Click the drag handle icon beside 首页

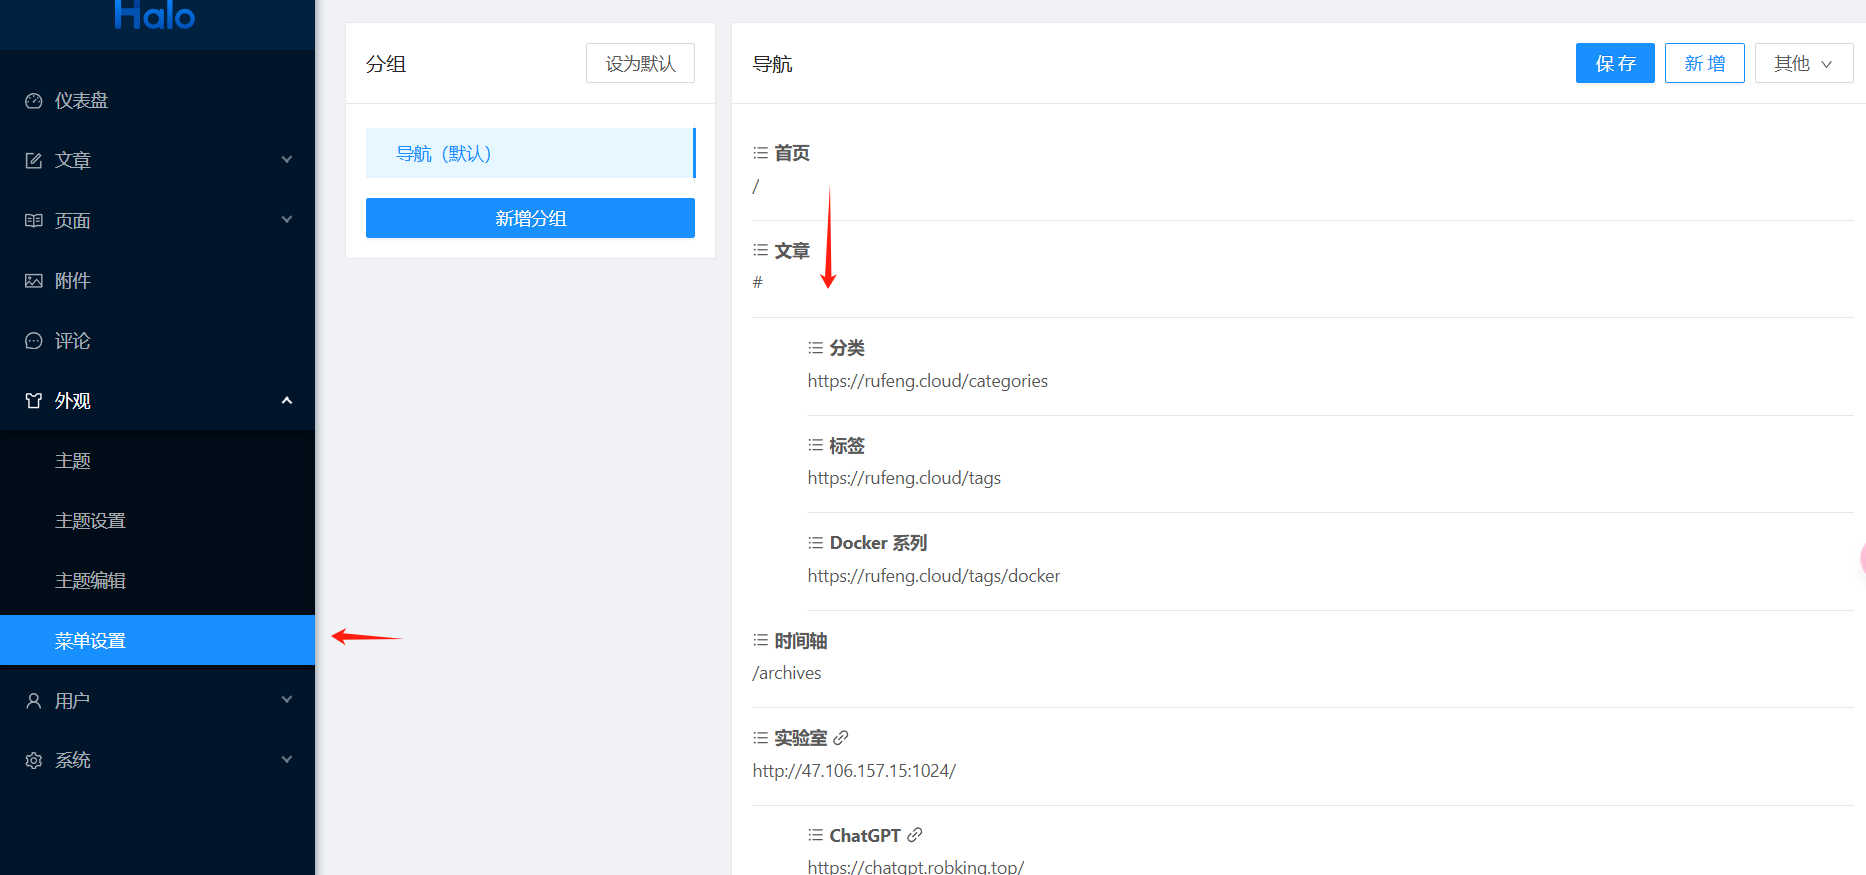(761, 153)
